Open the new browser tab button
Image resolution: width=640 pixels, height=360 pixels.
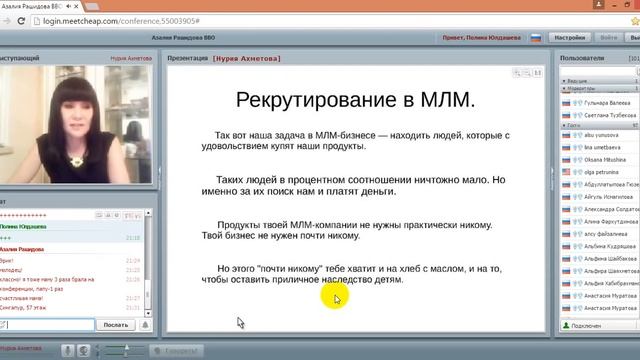(x=92, y=7)
